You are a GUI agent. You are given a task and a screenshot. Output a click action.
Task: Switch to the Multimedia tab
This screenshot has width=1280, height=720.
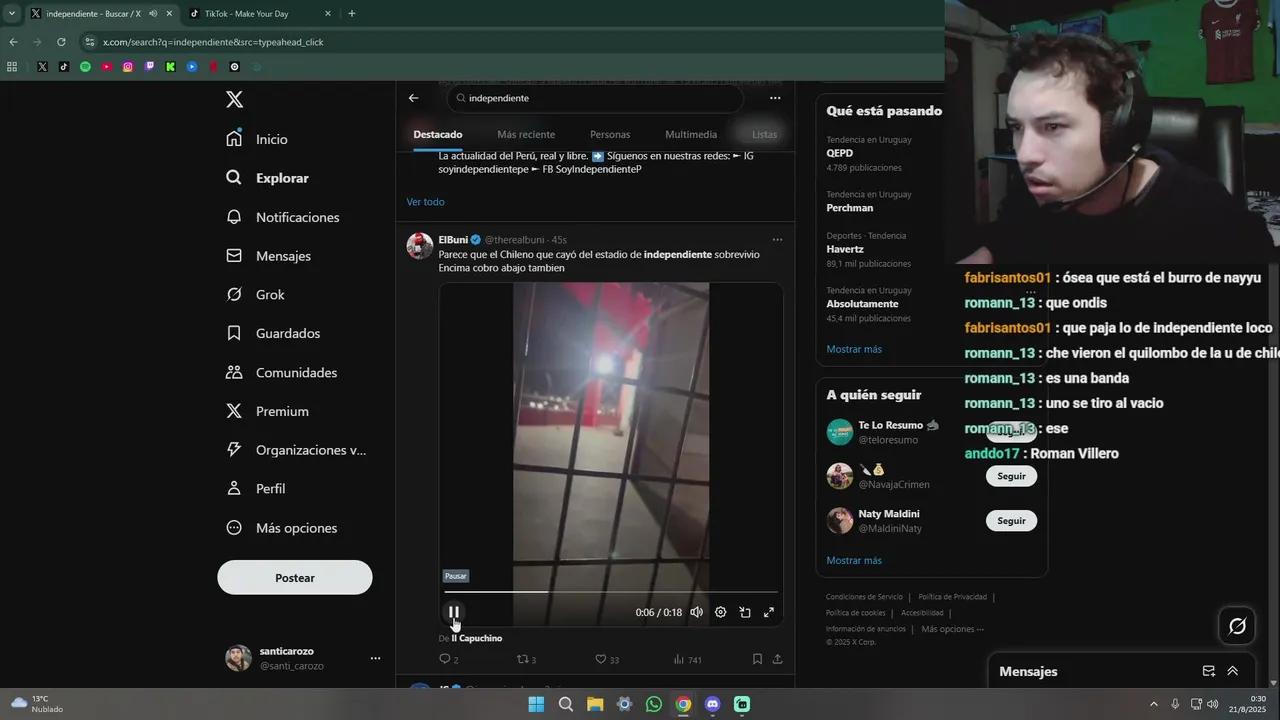[x=691, y=134]
